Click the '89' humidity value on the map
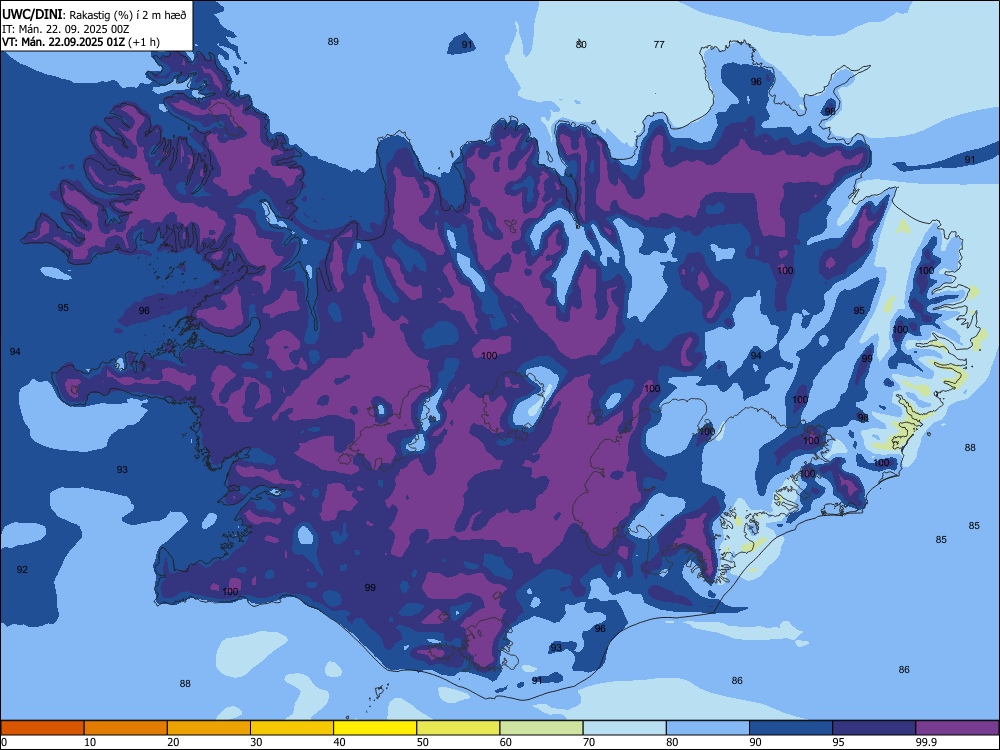The width and height of the screenshot is (1000, 750). (x=333, y=41)
